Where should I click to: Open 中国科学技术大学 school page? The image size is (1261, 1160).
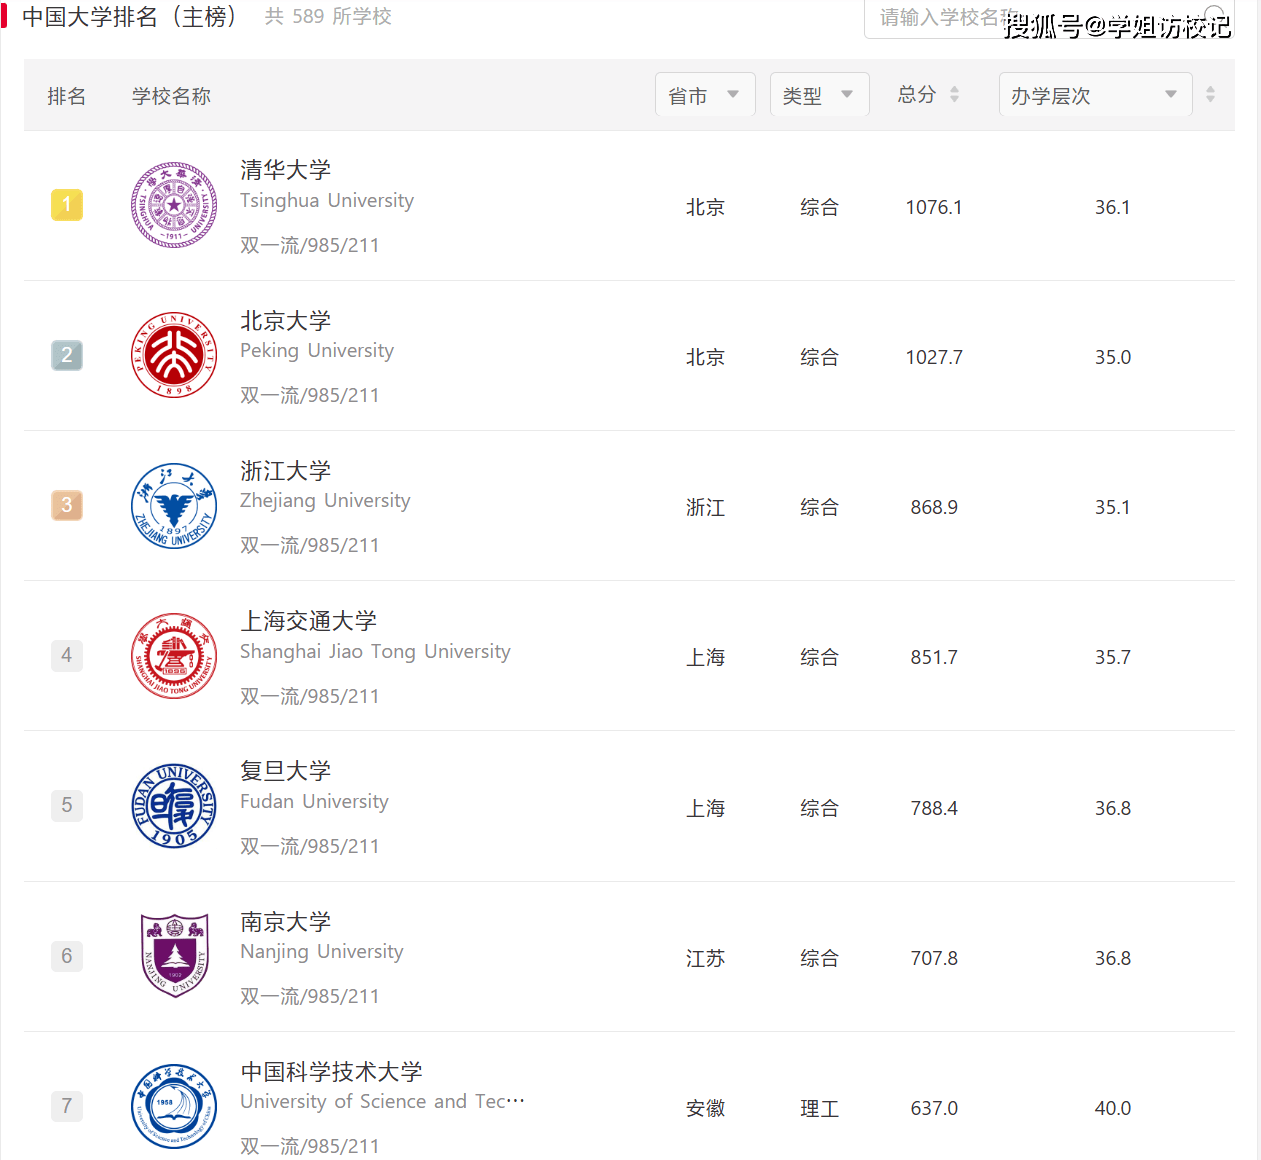coord(331,1071)
